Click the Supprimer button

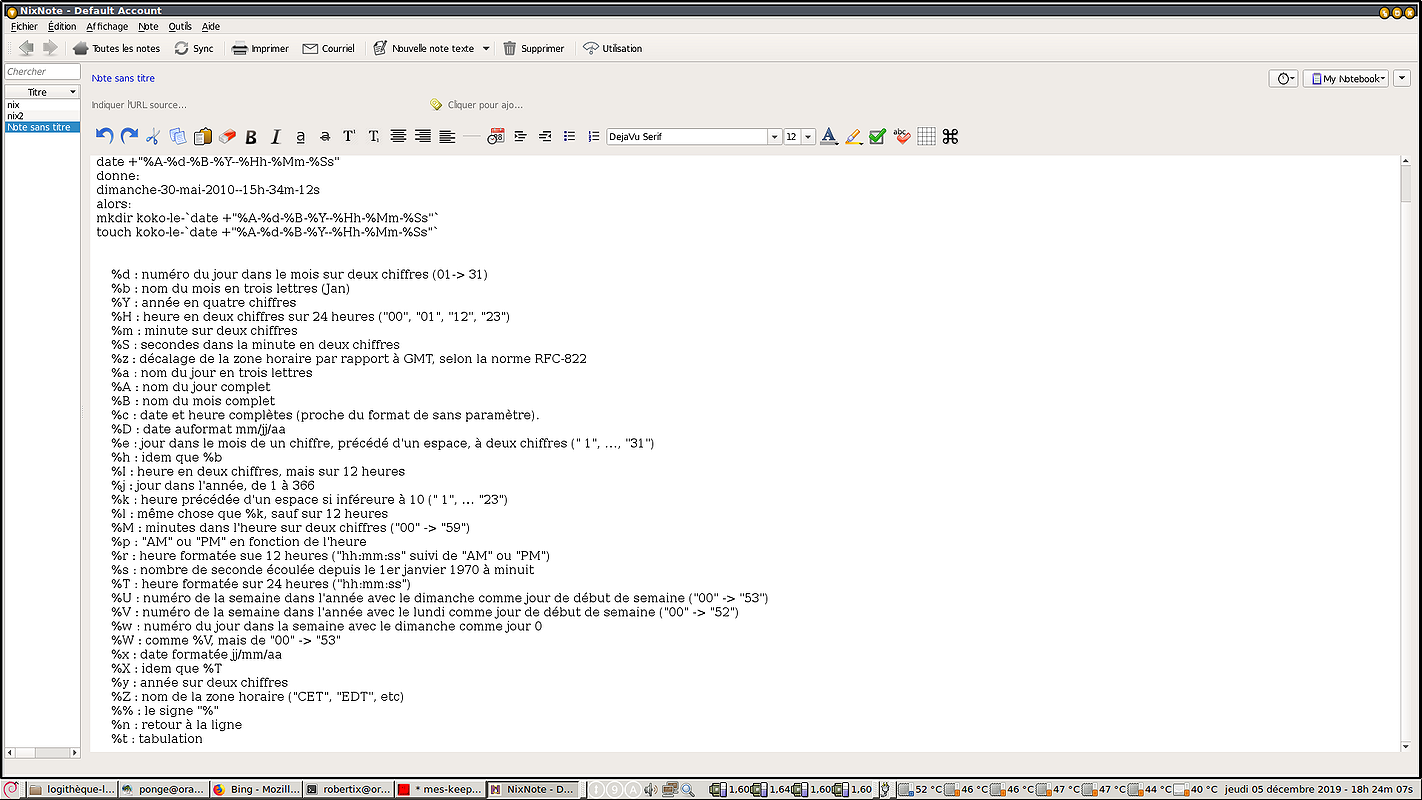(x=533, y=48)
